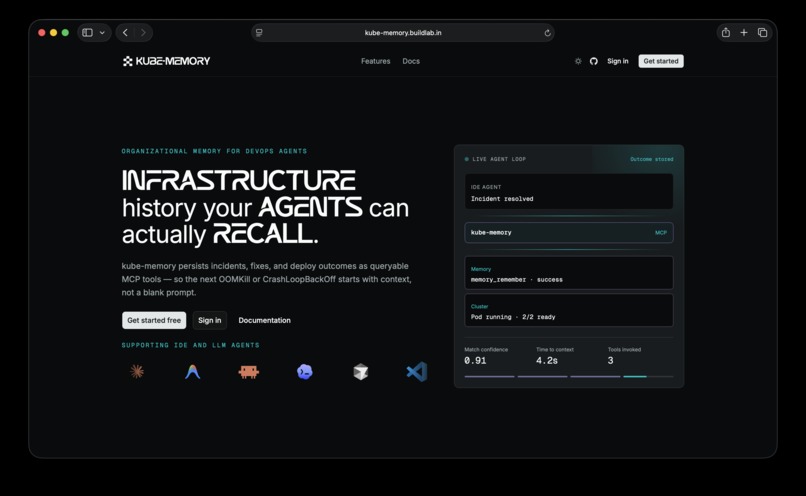
Task: Click the address bar URL field
Action: pyautogui.click(x=403, y=33)
